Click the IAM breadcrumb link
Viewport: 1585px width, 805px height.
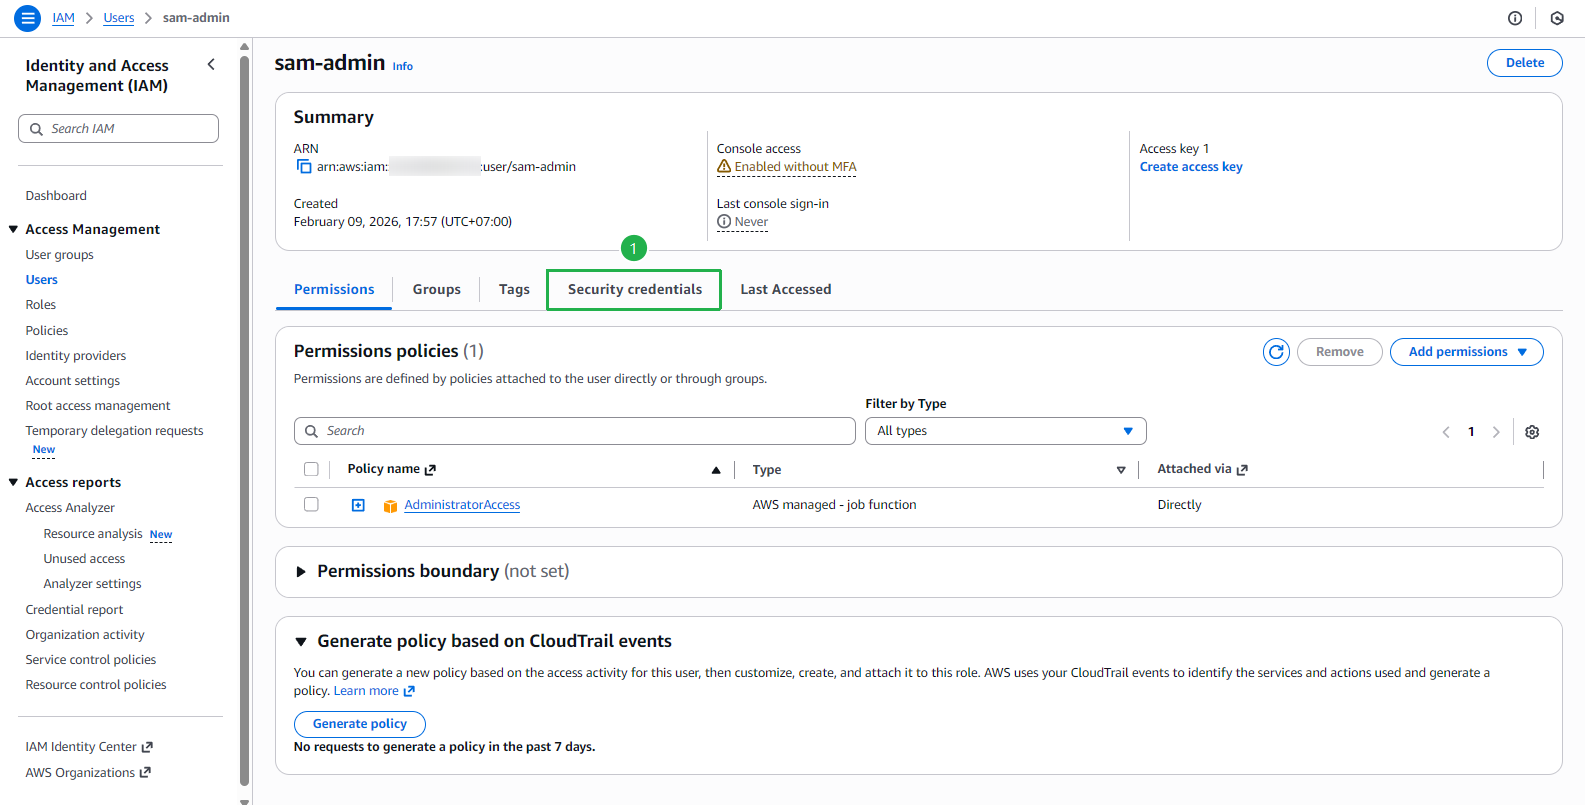click(63, 18)
